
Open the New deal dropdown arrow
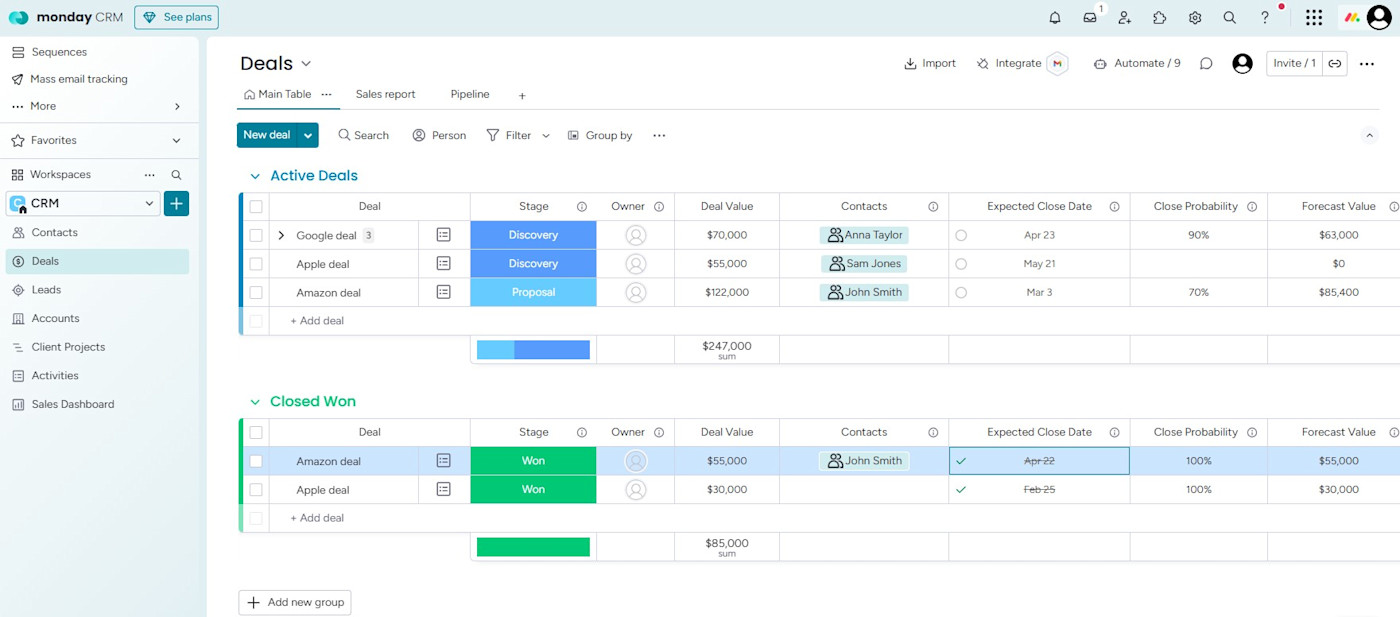pos(308,135)
